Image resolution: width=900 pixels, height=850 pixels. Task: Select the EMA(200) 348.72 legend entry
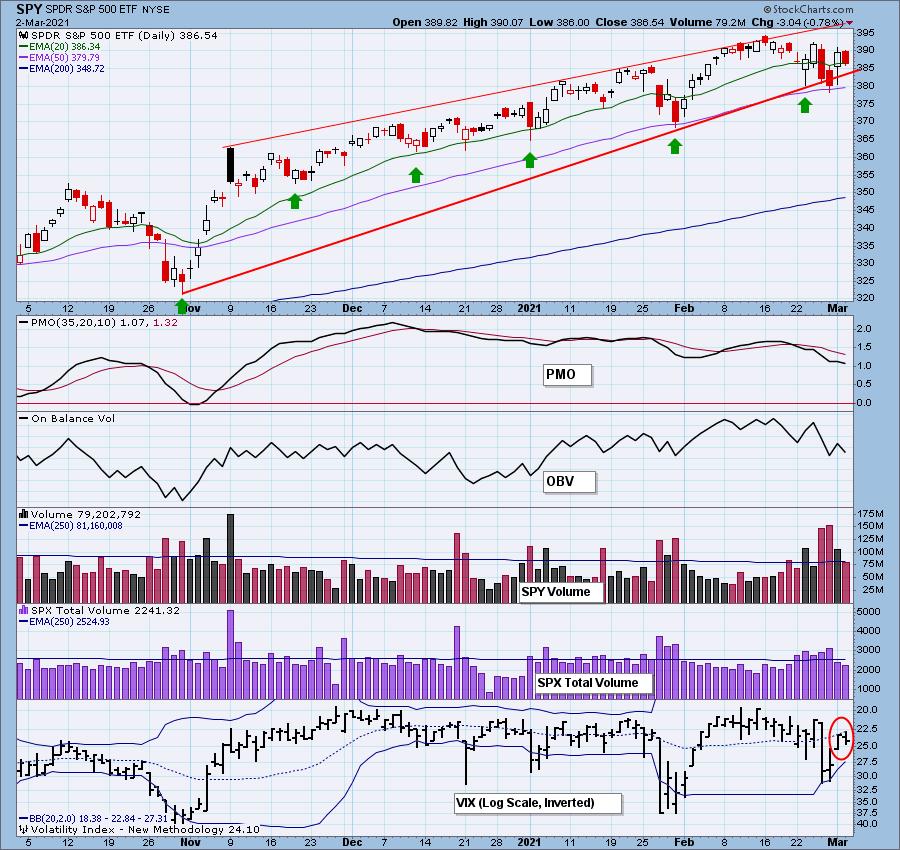pos(62,68)
